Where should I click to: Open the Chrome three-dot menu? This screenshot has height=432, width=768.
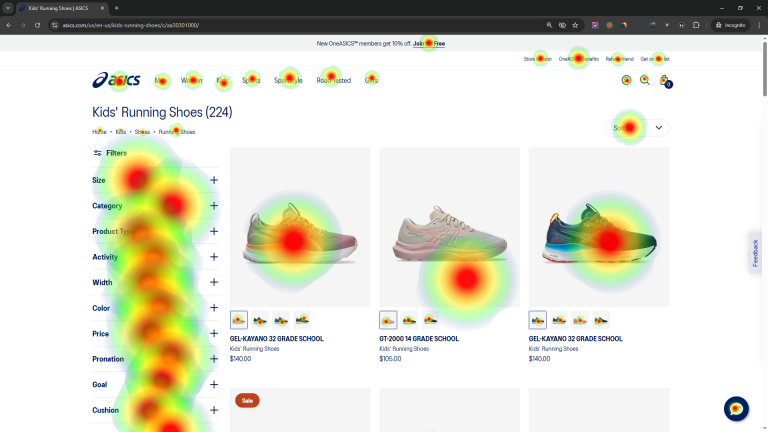coord(759,25)
